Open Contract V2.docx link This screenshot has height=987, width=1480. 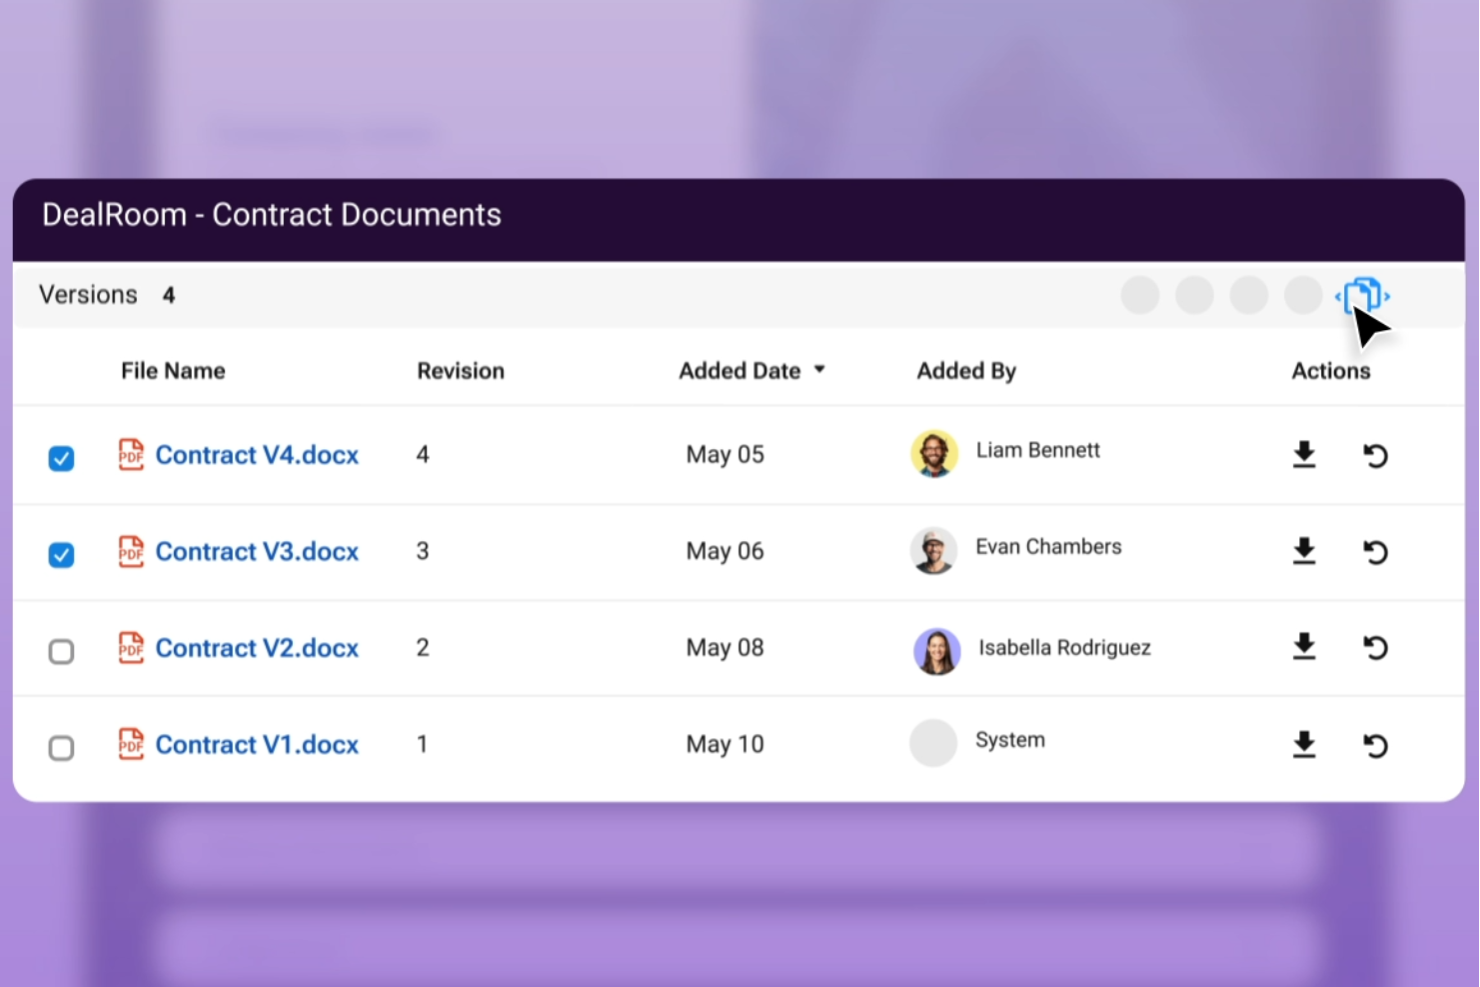(x=257, y=648)
